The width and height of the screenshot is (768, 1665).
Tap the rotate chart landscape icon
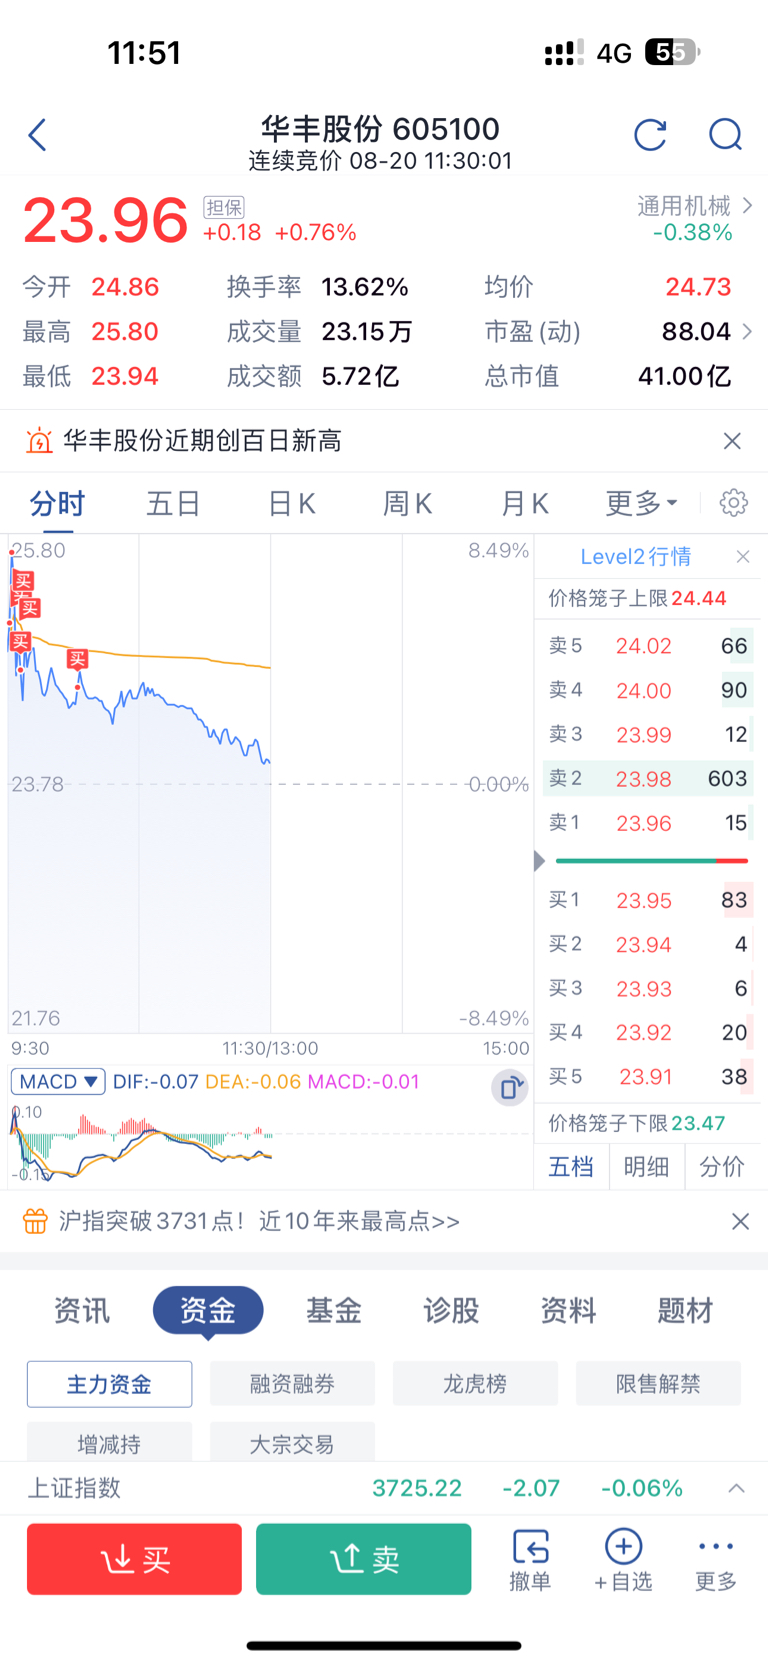510,1087
